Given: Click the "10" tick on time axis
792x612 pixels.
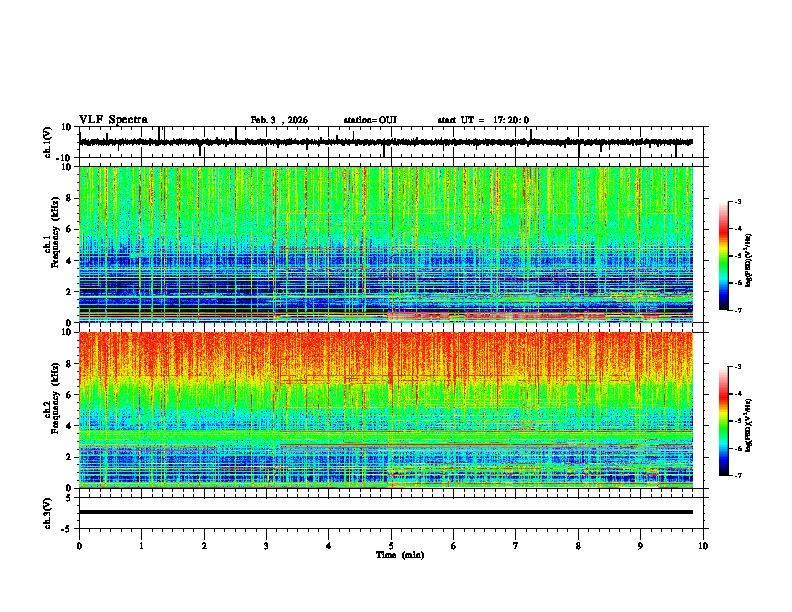Looking at the screenshot, I should [703, 546].
